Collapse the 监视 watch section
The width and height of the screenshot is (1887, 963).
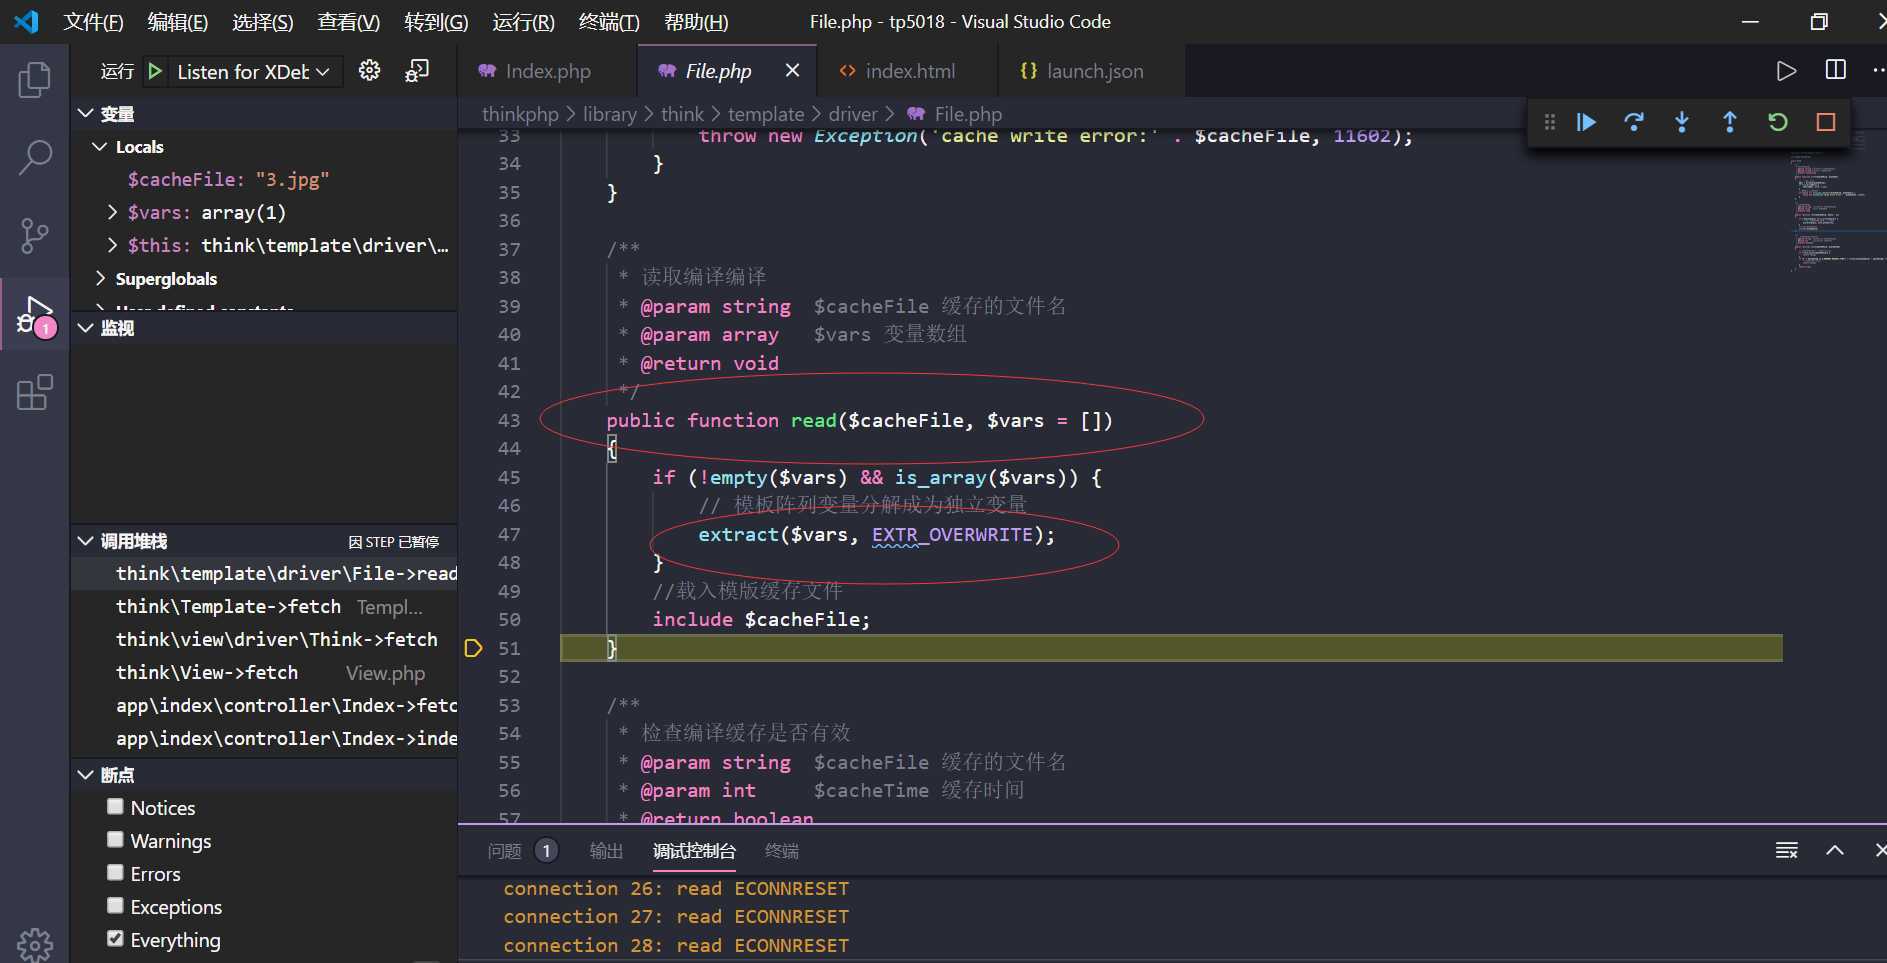(86, 328)
